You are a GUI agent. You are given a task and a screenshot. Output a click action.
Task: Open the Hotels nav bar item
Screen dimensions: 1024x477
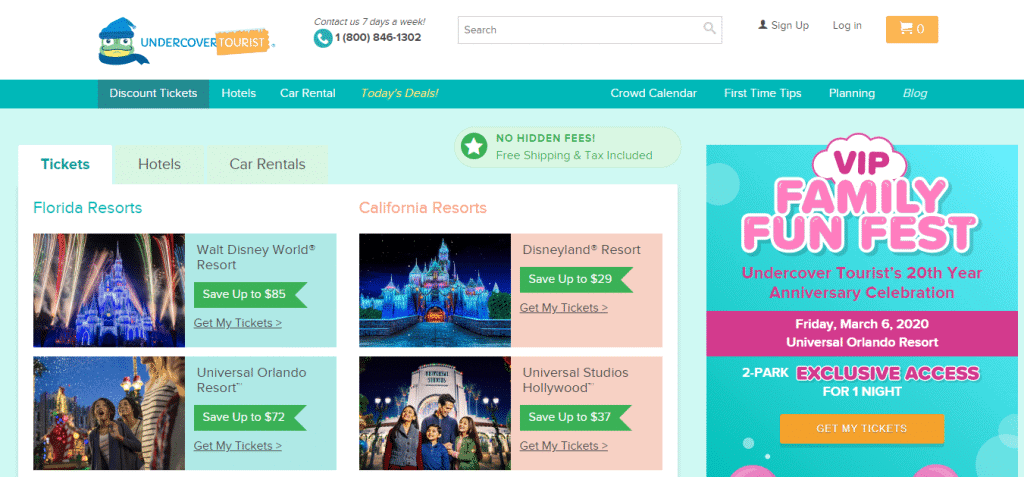pyautogui.click(x=238, y=93)
